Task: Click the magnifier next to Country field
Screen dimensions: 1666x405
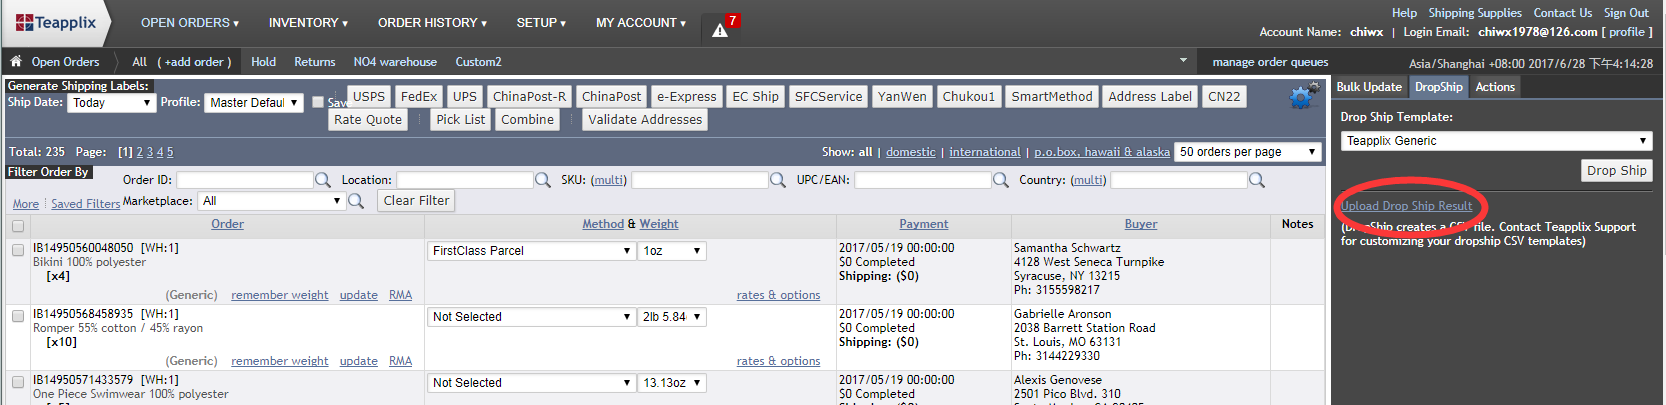Action: [x=1257, y=180]
